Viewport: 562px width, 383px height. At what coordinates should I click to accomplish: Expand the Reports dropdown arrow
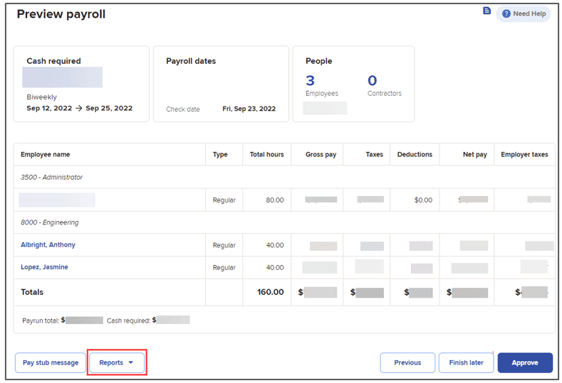131,362
